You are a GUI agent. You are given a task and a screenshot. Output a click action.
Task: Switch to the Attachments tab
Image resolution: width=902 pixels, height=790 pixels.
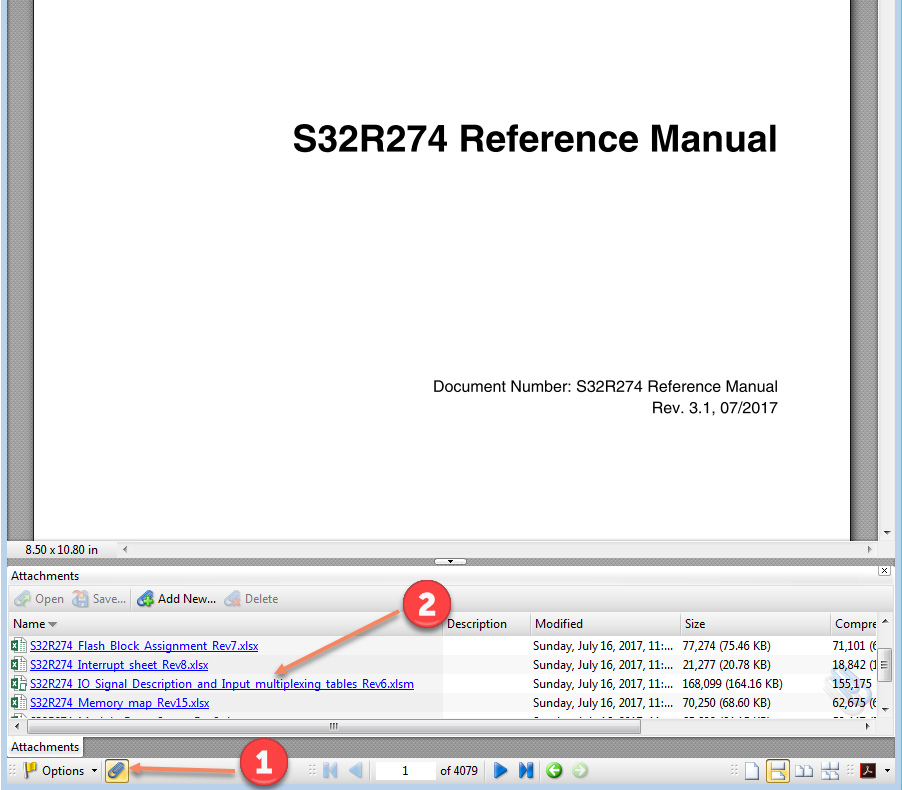(x=44, y=746)
